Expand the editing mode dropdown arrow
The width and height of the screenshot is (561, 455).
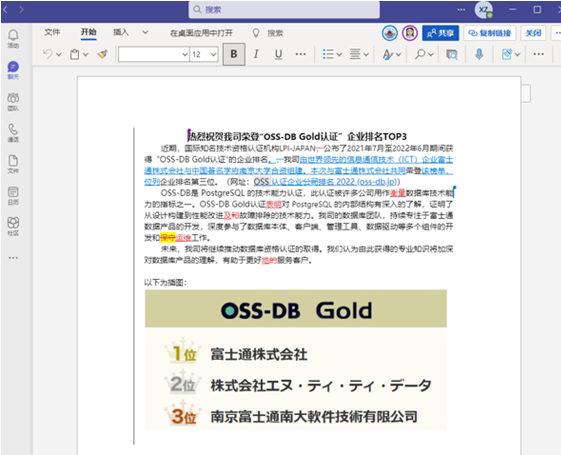point(517,55)
